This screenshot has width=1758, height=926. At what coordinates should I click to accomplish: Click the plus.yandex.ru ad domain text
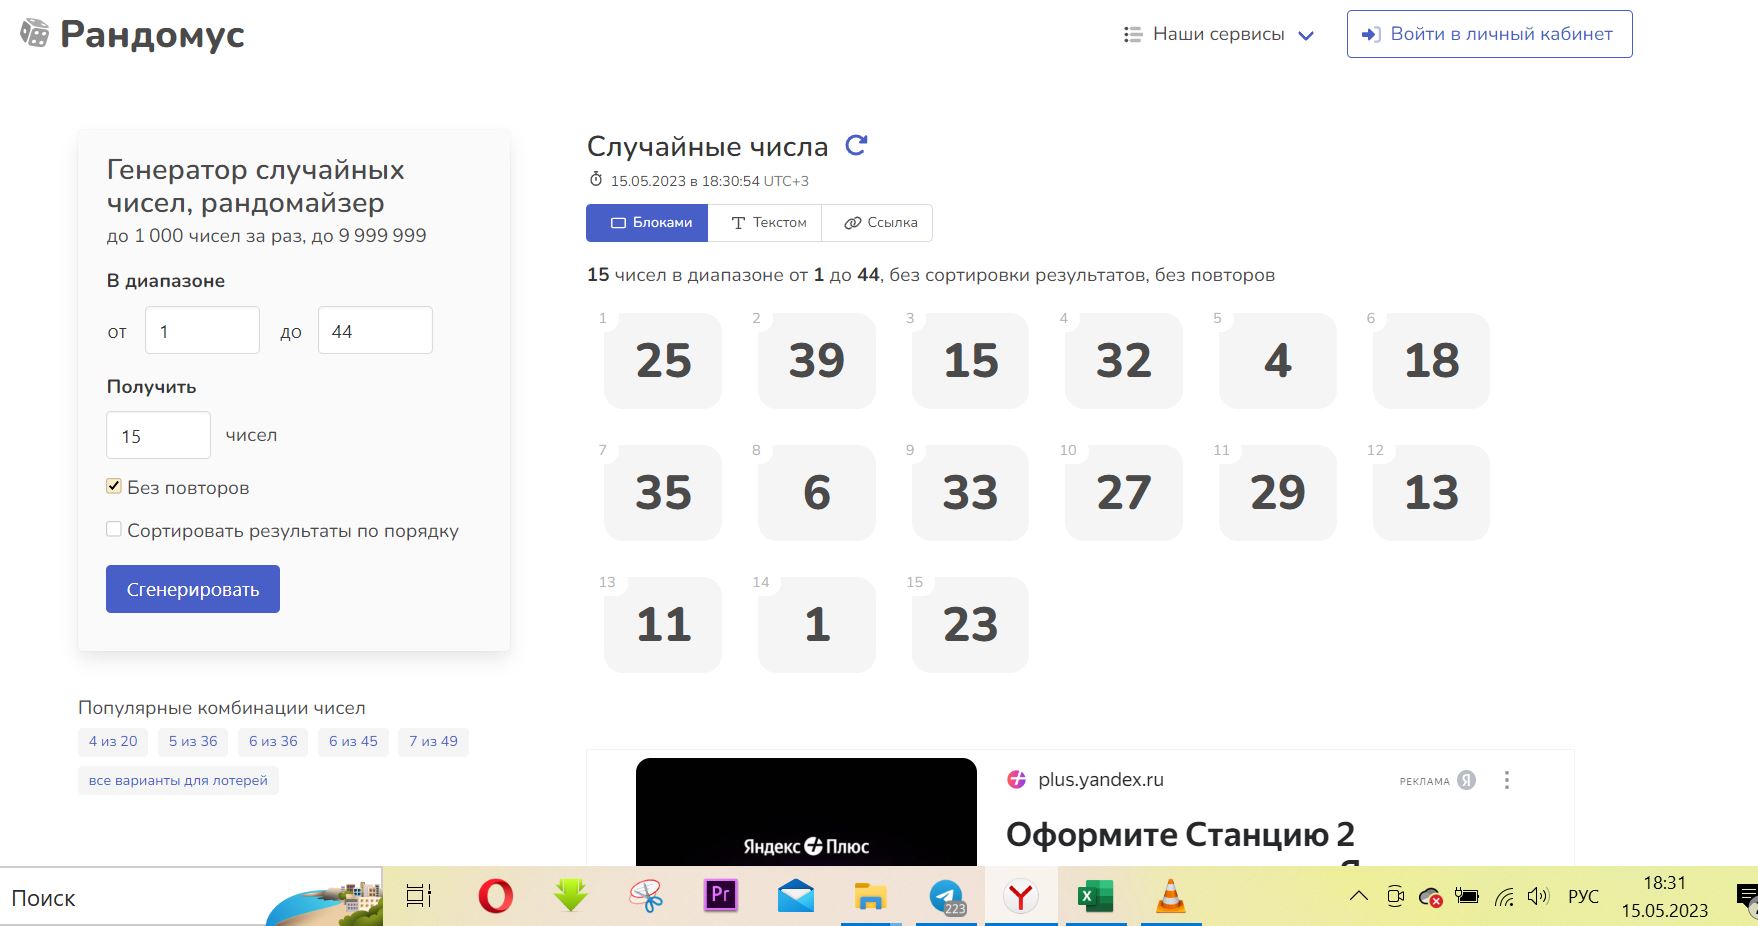click(x=1100, y=780)
